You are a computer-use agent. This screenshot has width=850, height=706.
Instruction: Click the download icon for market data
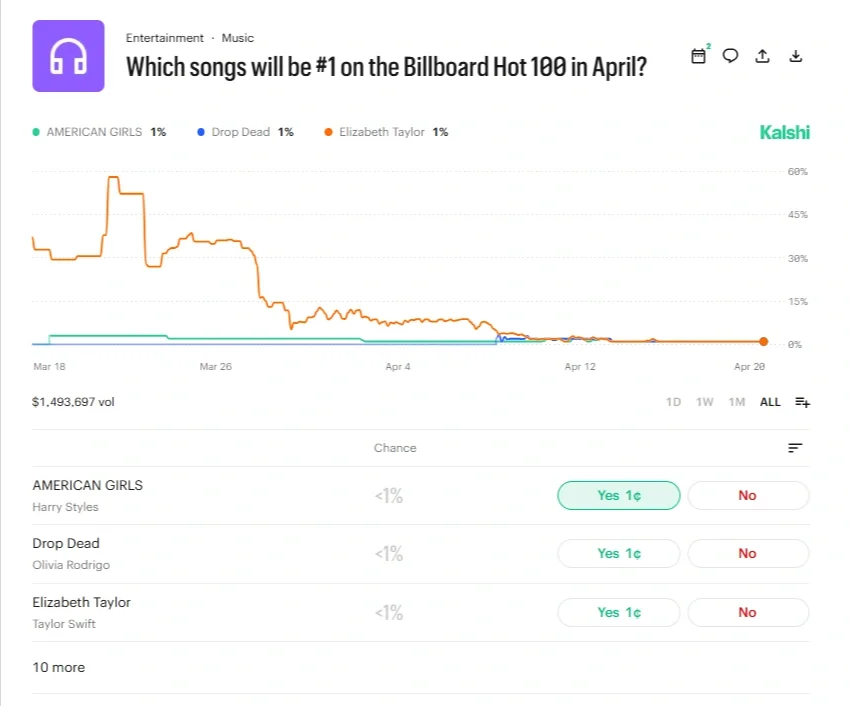(x=795, y=56)
